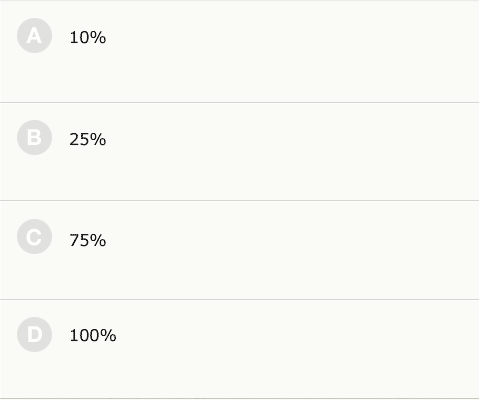
Task: Click the 100% answer text
Action: (x=93, y=335)
